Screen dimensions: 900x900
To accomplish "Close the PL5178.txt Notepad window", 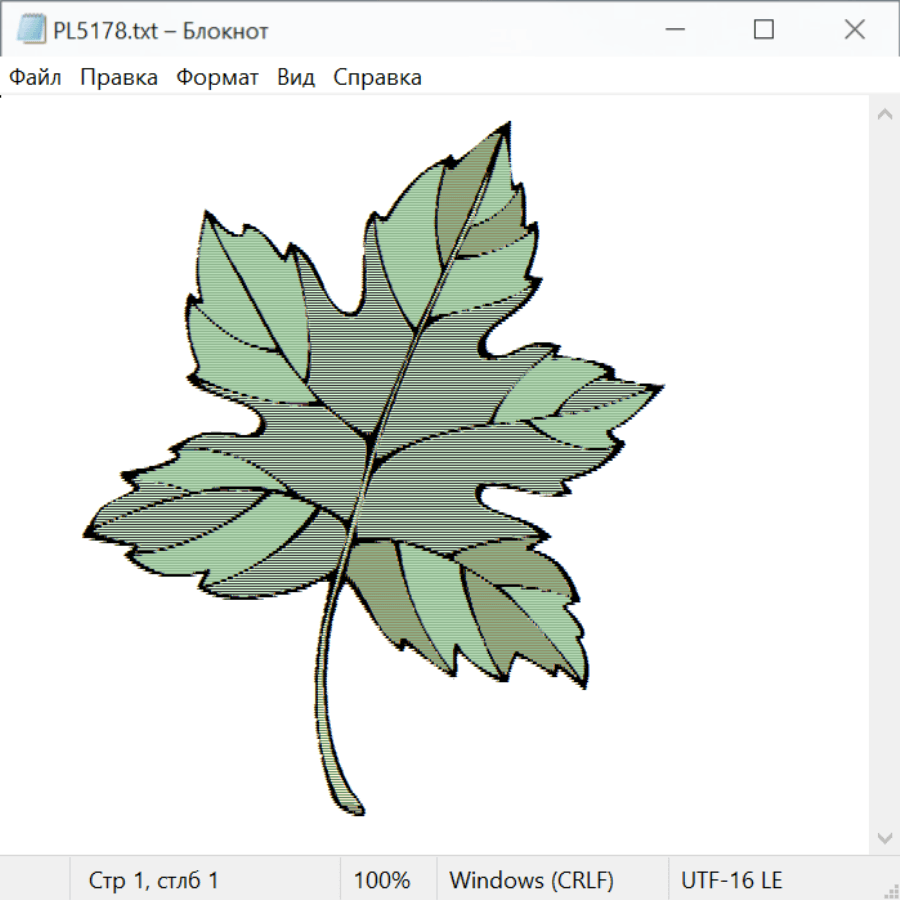I will pyautogui.click(x=854, y=30).
